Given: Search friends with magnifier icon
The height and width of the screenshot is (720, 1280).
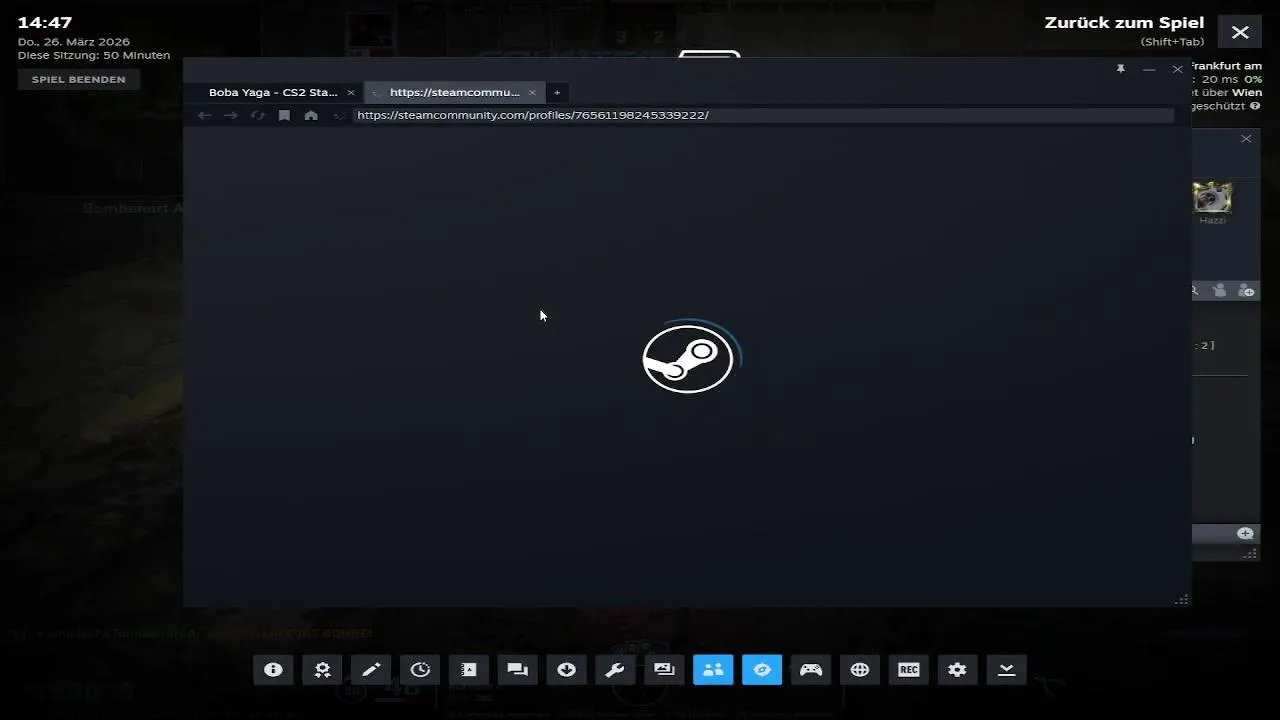Looking at the screenshot, I should pos(1194,291).
